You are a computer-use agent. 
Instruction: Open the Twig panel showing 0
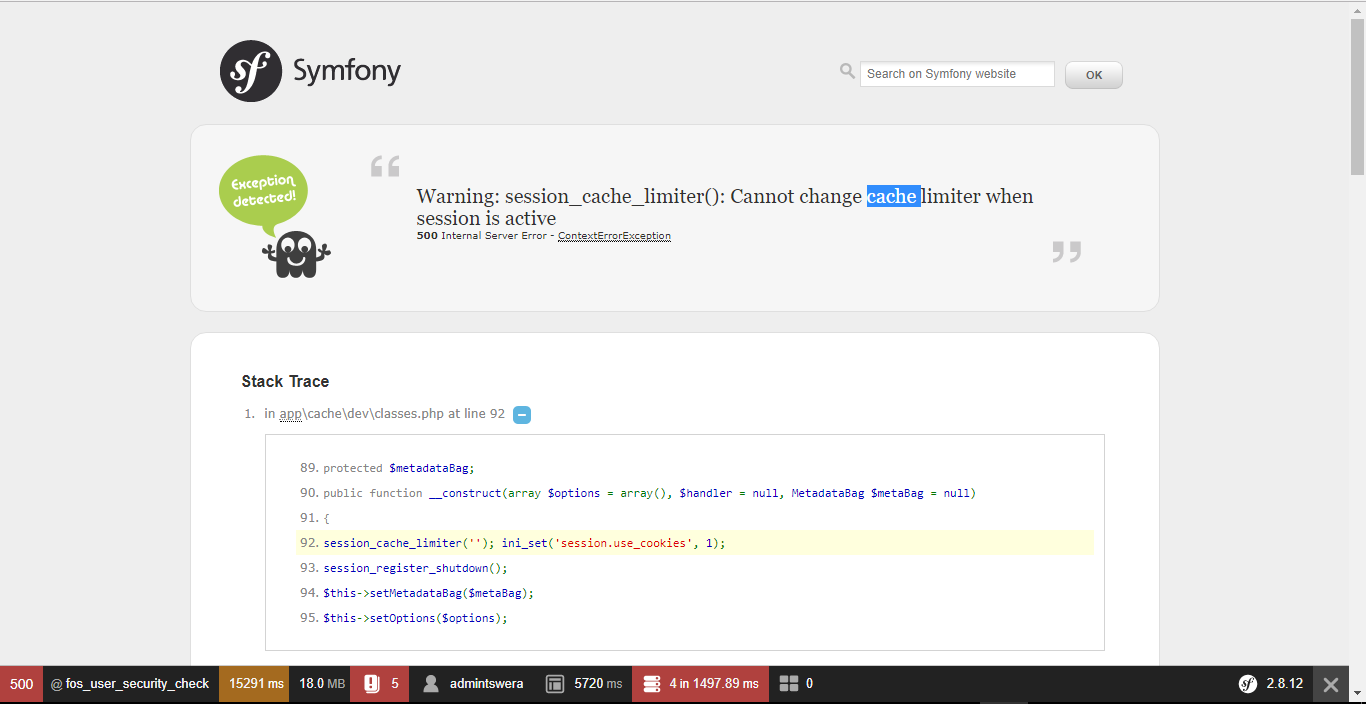pos(796,683)
